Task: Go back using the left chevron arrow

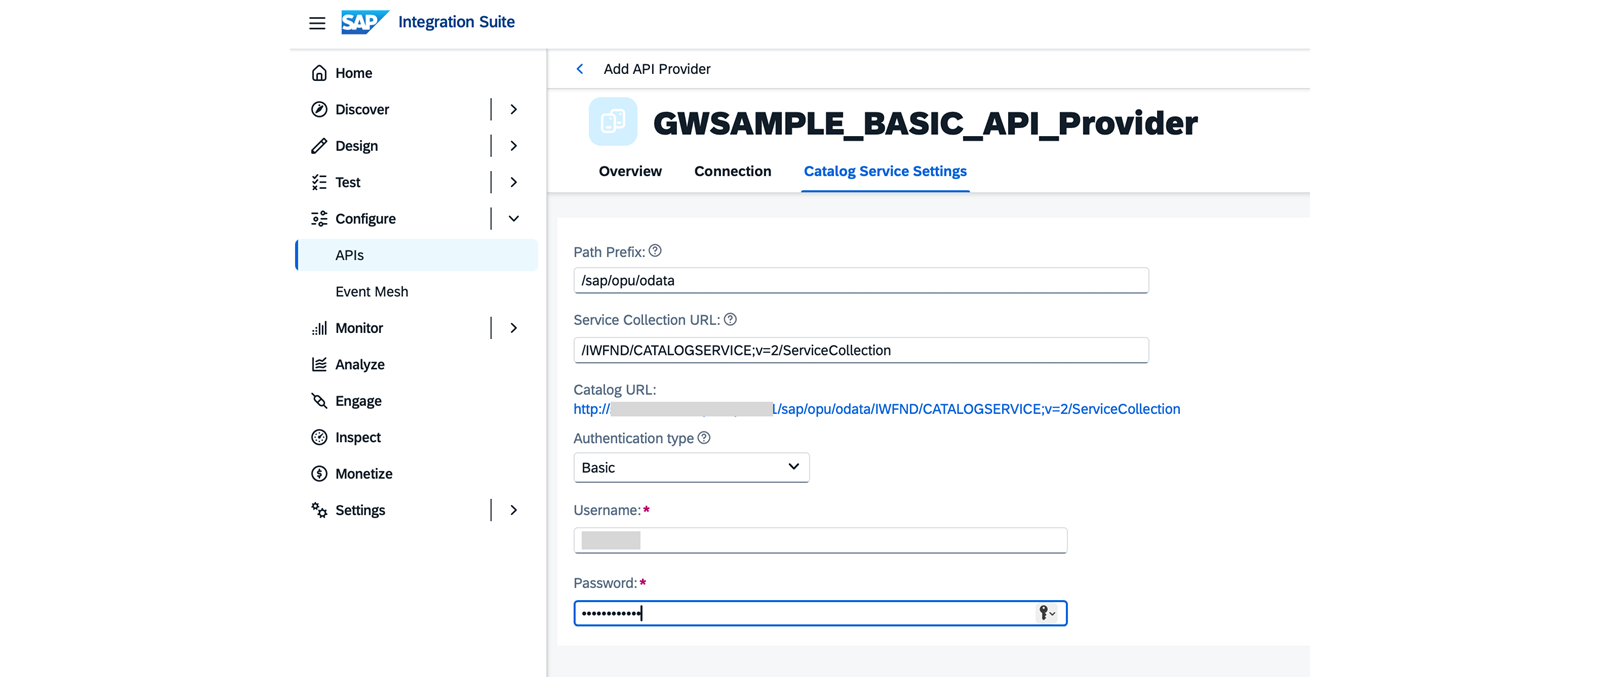Action: [x=580, y=69]
